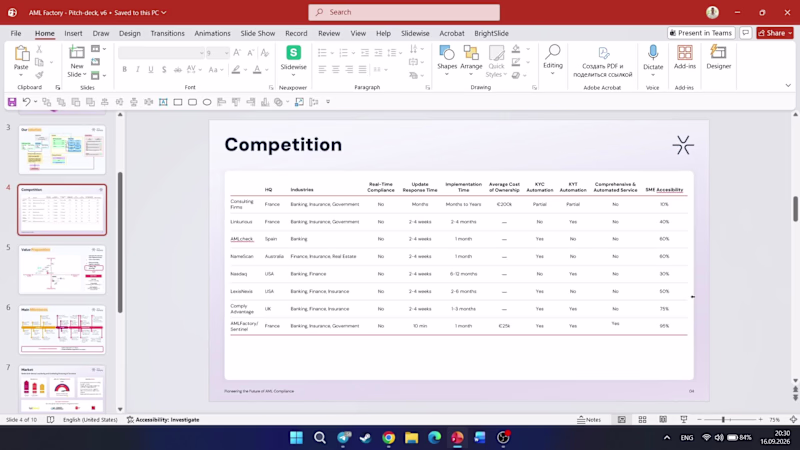The height and width of the screenshot is (450, 800).
Task: Click Present in Teams button
Action: coord(701,33)
